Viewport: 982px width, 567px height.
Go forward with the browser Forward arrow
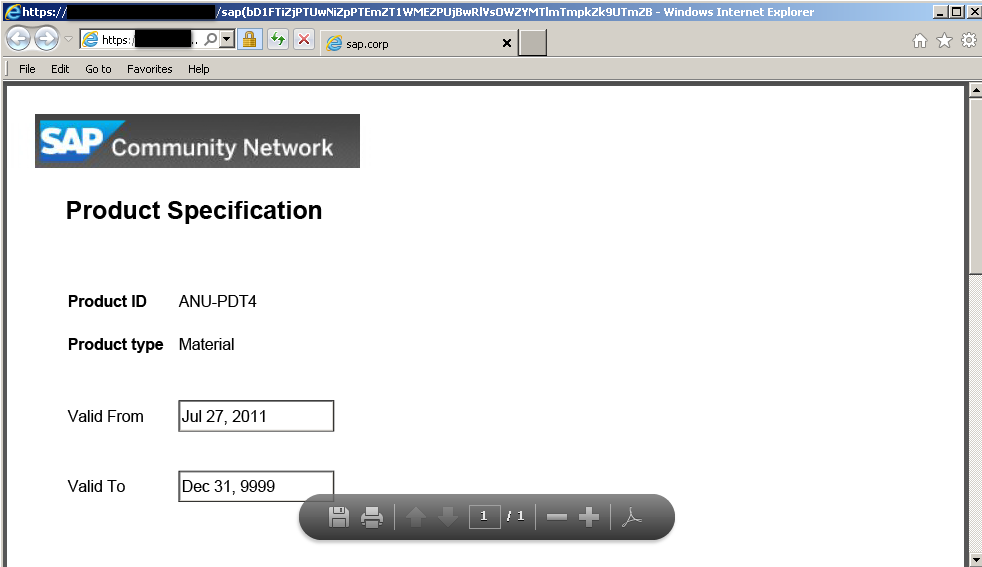click(x=46, y=39)
